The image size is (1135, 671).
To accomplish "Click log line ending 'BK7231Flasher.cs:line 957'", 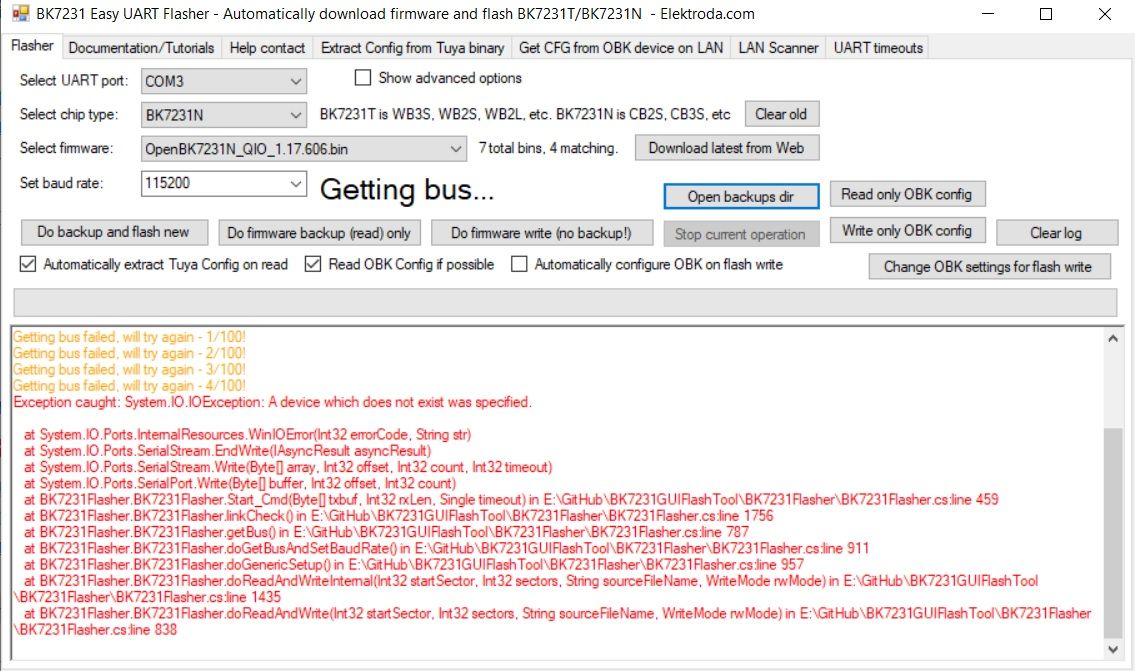I will [414, 565].
